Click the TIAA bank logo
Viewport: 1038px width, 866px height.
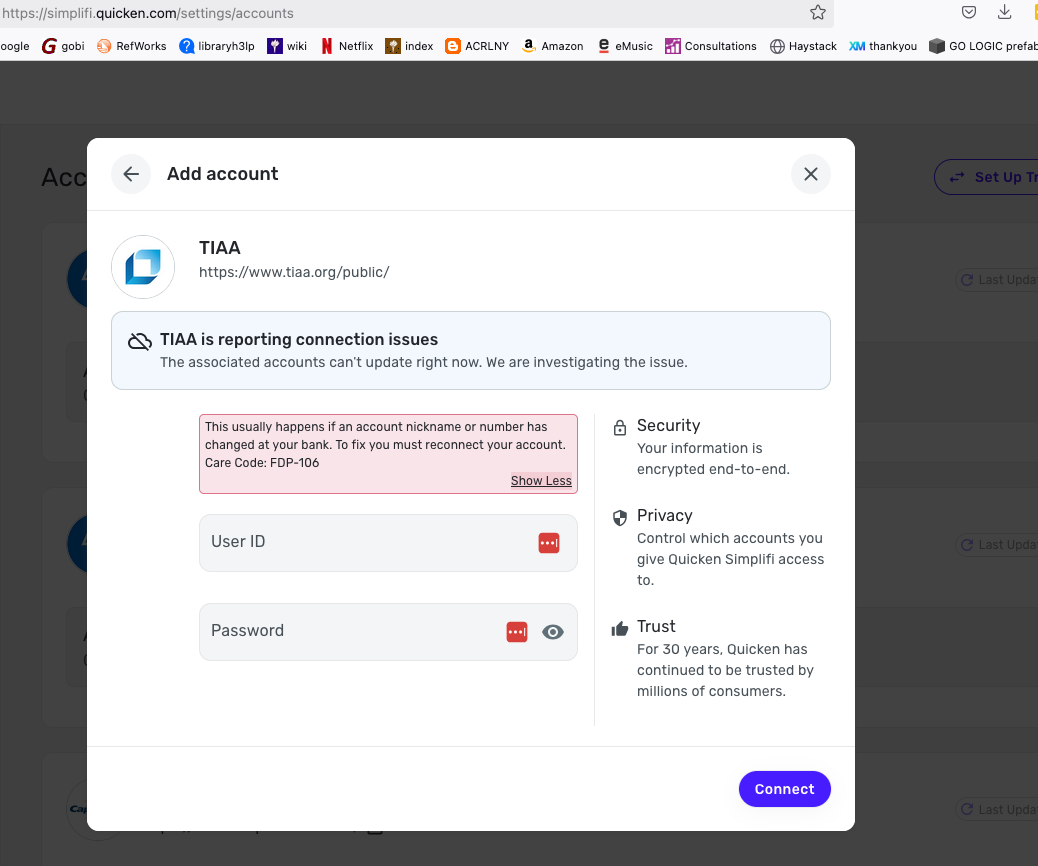[x=143, y=267]
